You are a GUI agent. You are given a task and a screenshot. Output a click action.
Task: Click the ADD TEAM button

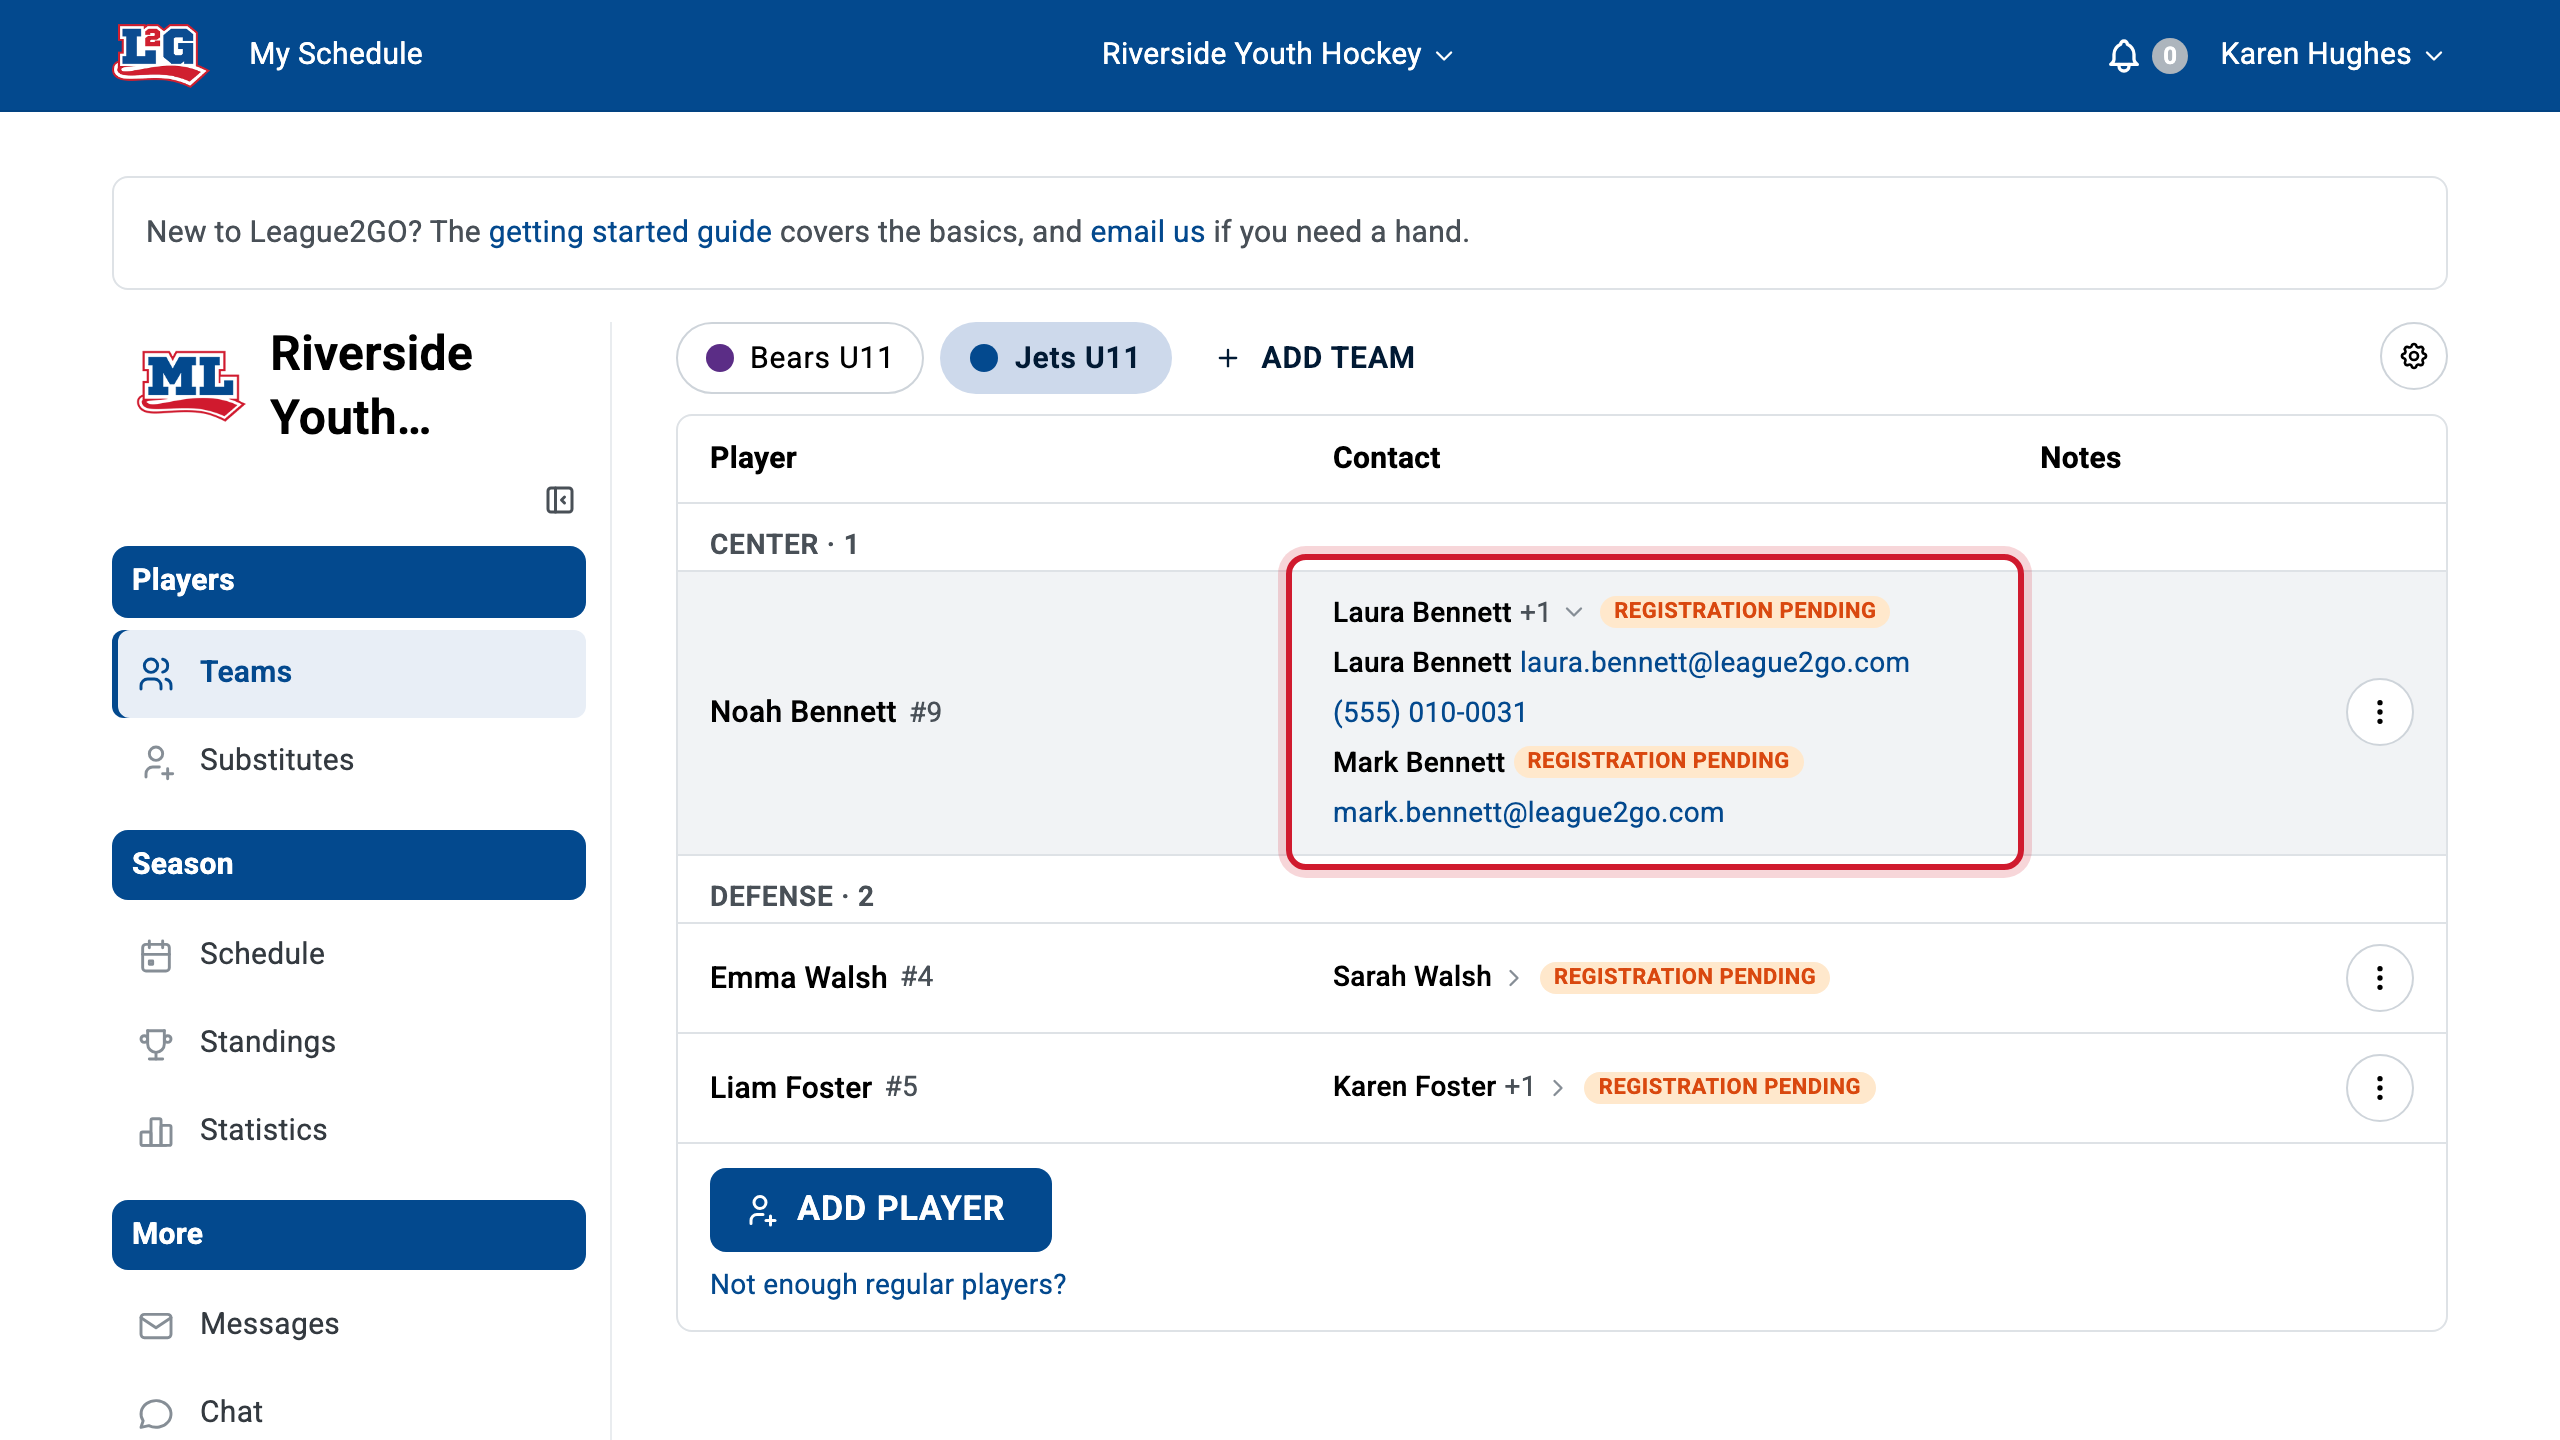point(1315,358)
